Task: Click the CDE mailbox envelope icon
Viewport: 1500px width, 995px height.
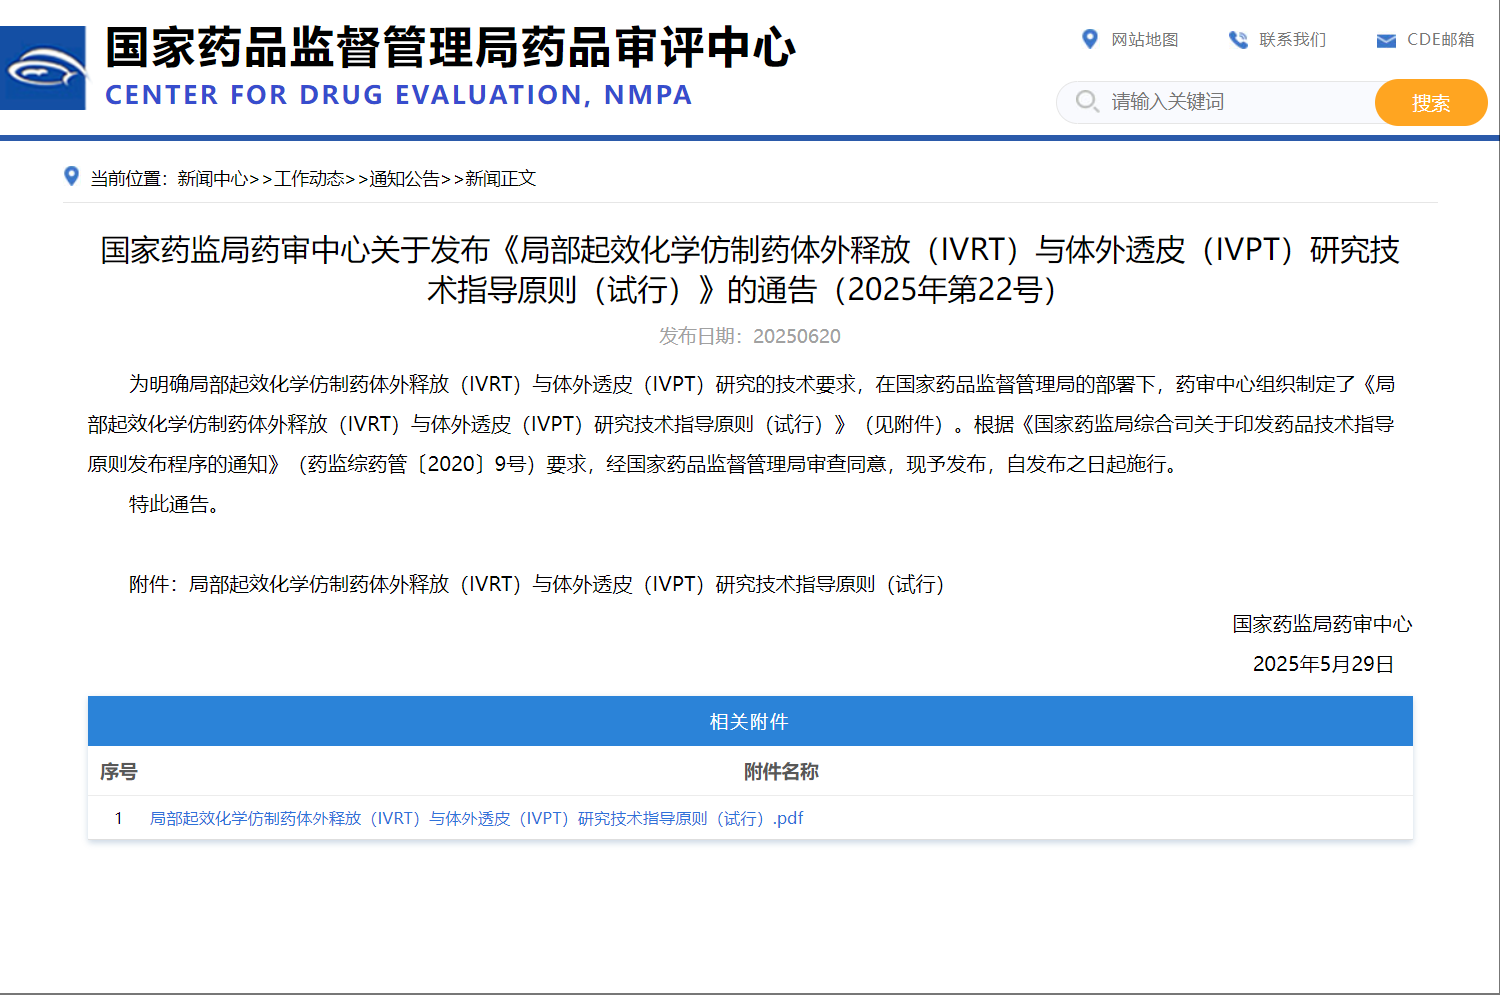Action: [x=1386, y=40]
